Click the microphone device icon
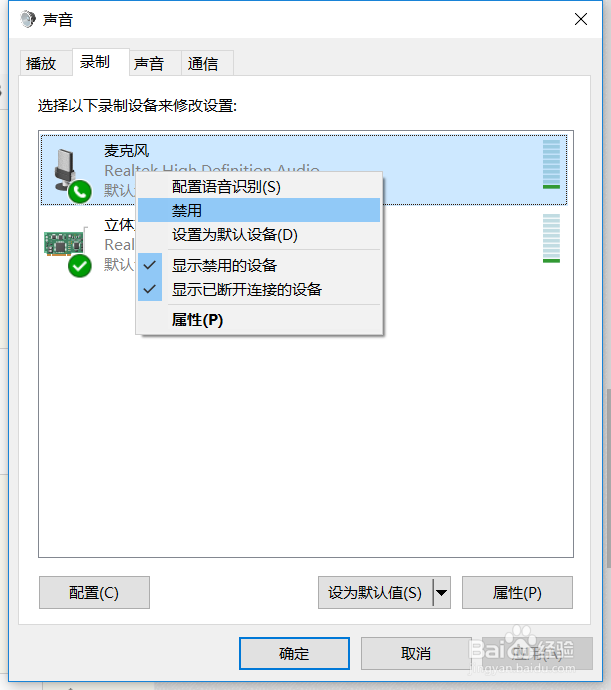The image size is (611, 690). click(x=66, y=169)
